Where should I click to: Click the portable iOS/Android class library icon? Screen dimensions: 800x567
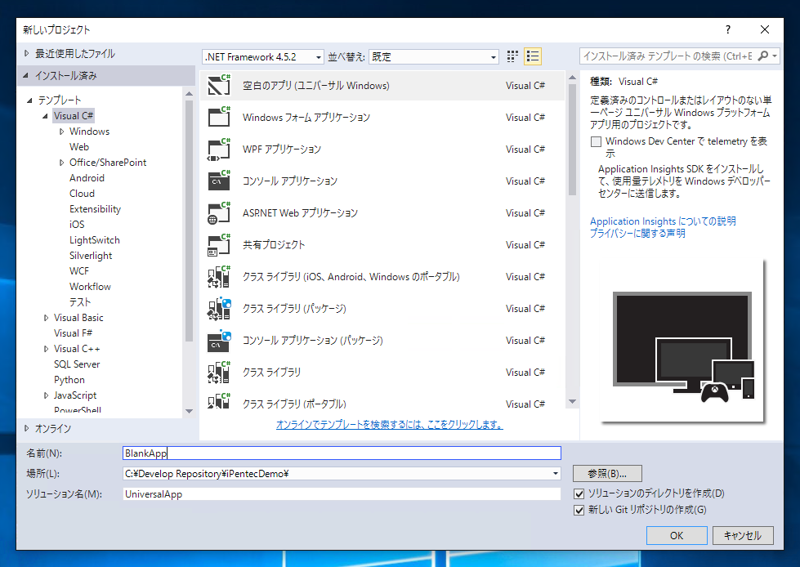pos(219,277)
